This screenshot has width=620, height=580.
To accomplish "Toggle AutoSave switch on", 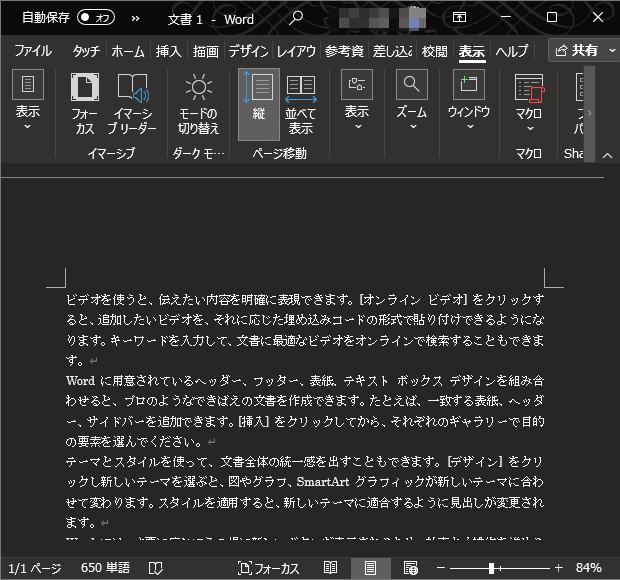I will (x=96, y=18).
